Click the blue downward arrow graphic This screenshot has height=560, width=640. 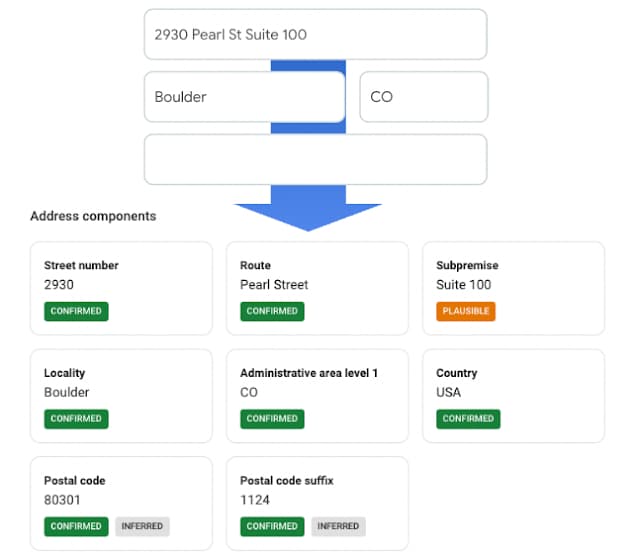(308, 208)
